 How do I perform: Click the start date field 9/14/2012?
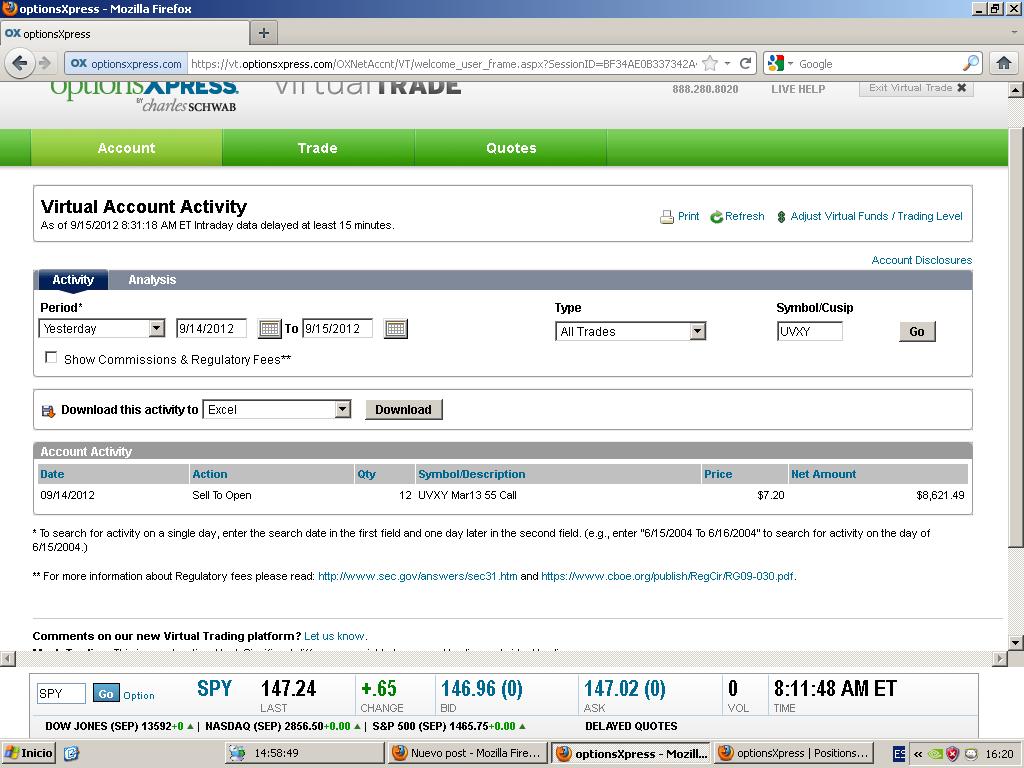pos(212,328)
